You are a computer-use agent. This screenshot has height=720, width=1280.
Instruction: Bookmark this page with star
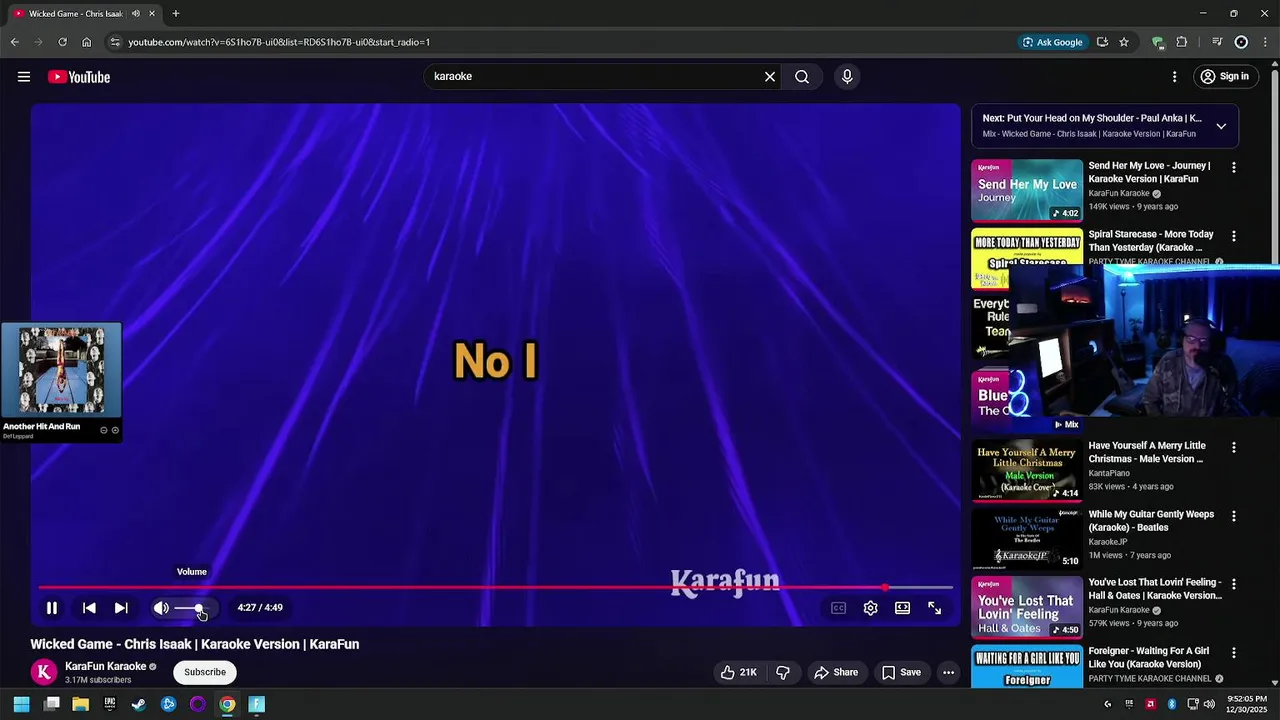pos(1124,42)
